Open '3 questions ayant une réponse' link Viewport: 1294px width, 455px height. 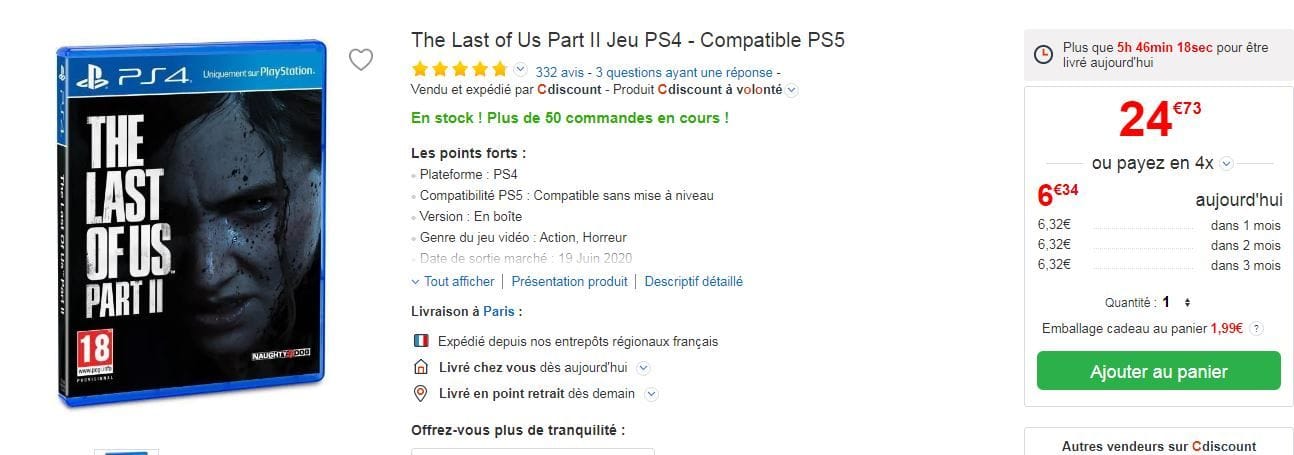point(684,72)
